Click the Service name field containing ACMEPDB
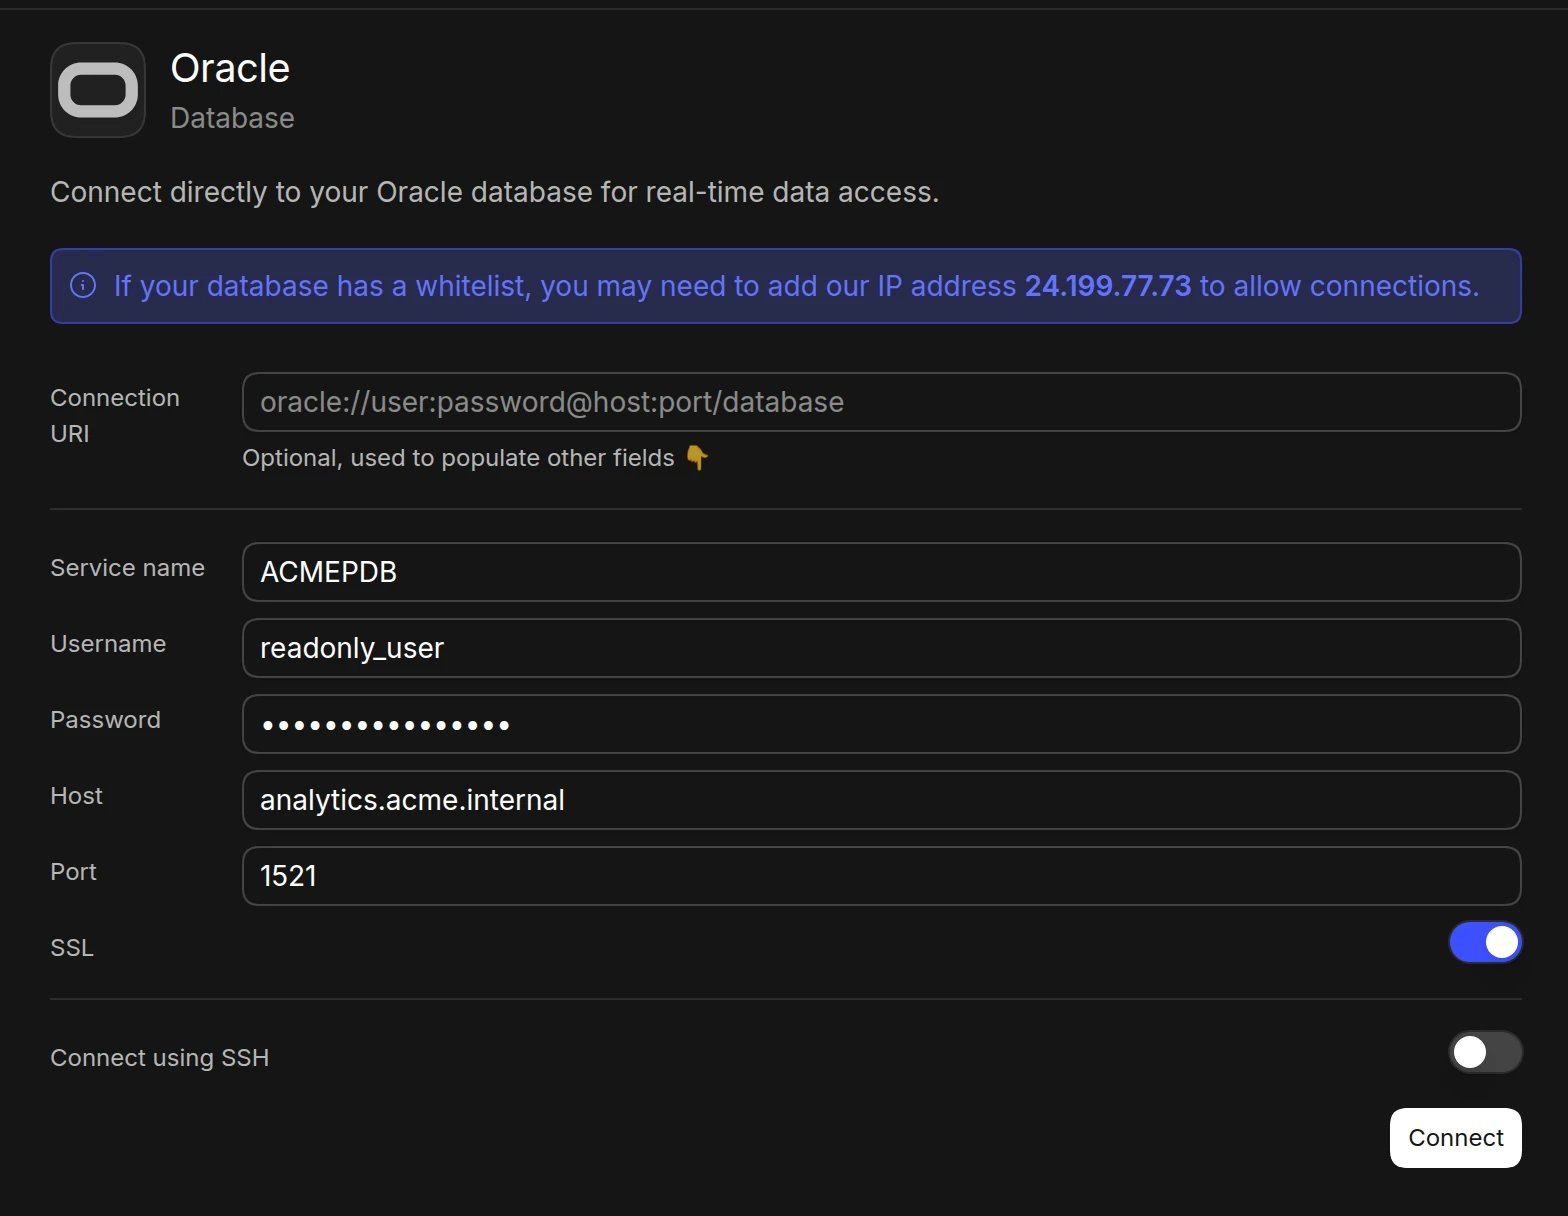The image size is (1568, 1216). click(881, 572)
